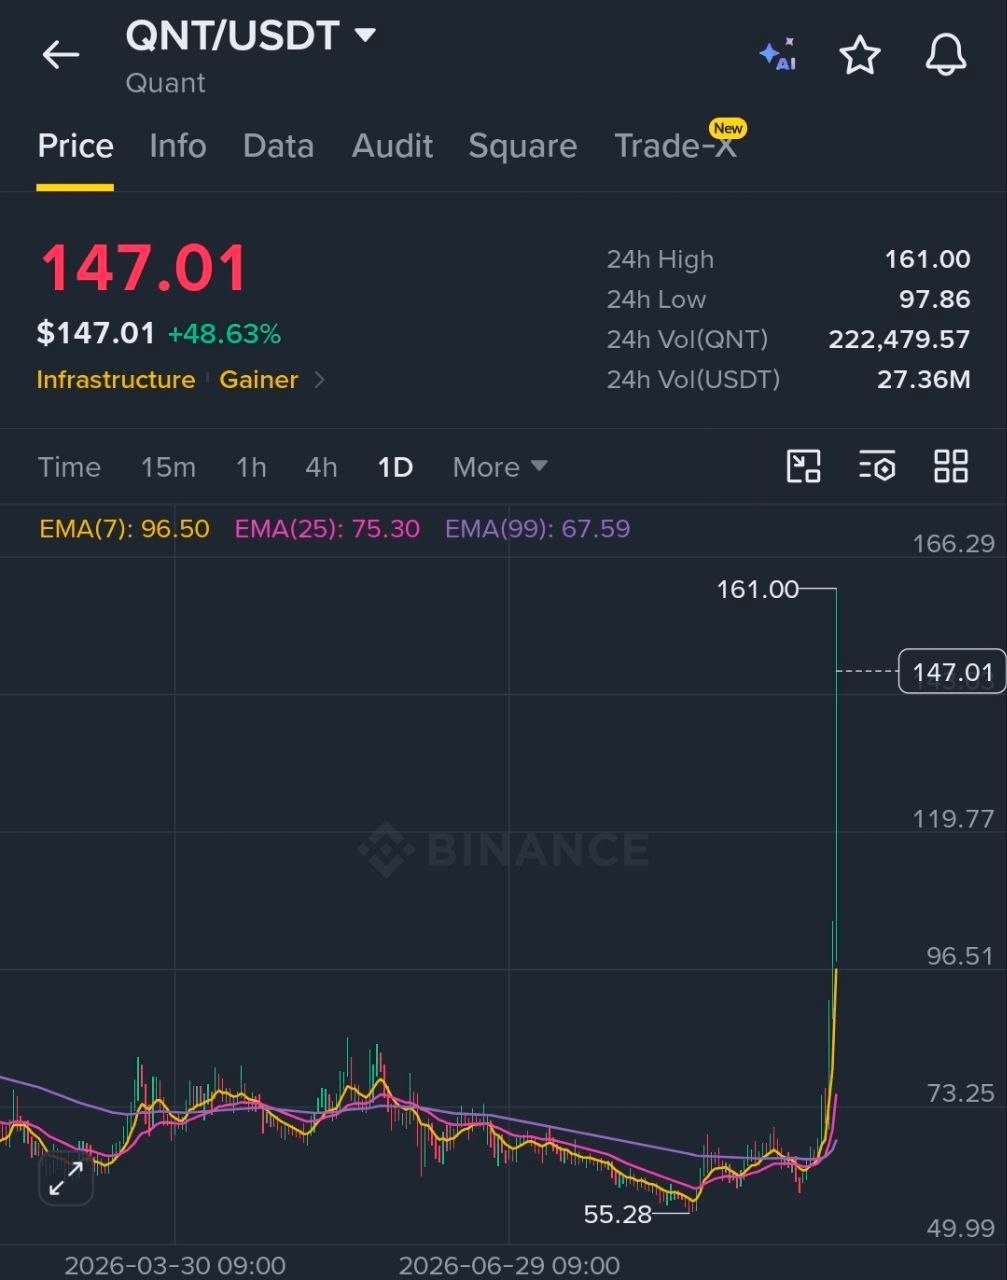
Task: Tap the Quant subtitle under pair name
Action: click(x=165, y=83)
